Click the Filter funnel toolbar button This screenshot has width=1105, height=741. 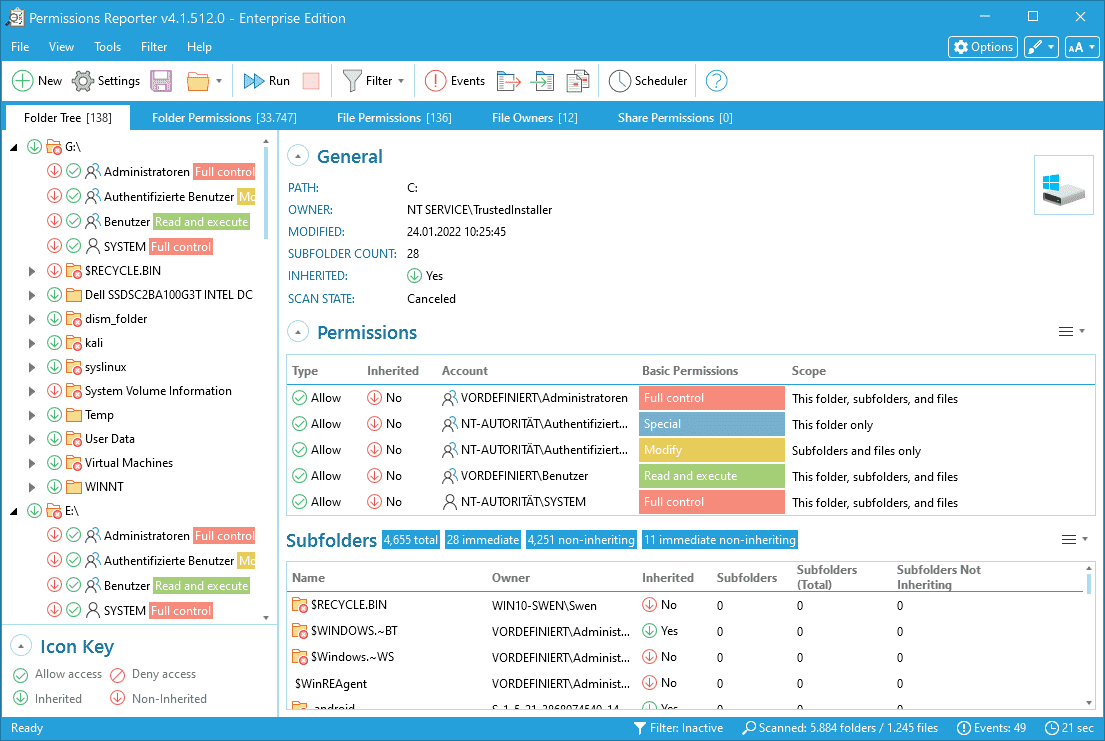(367, 81)
